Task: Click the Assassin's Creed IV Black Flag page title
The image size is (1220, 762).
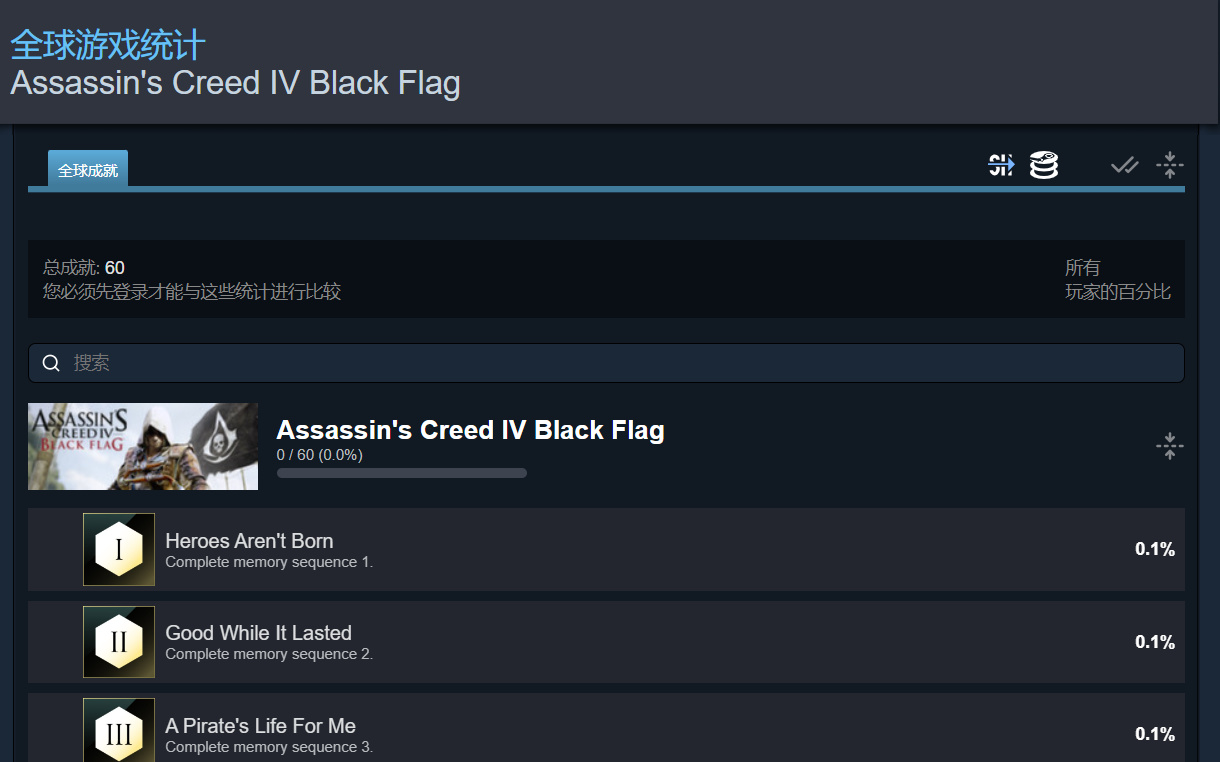Action: pos(236,83)
